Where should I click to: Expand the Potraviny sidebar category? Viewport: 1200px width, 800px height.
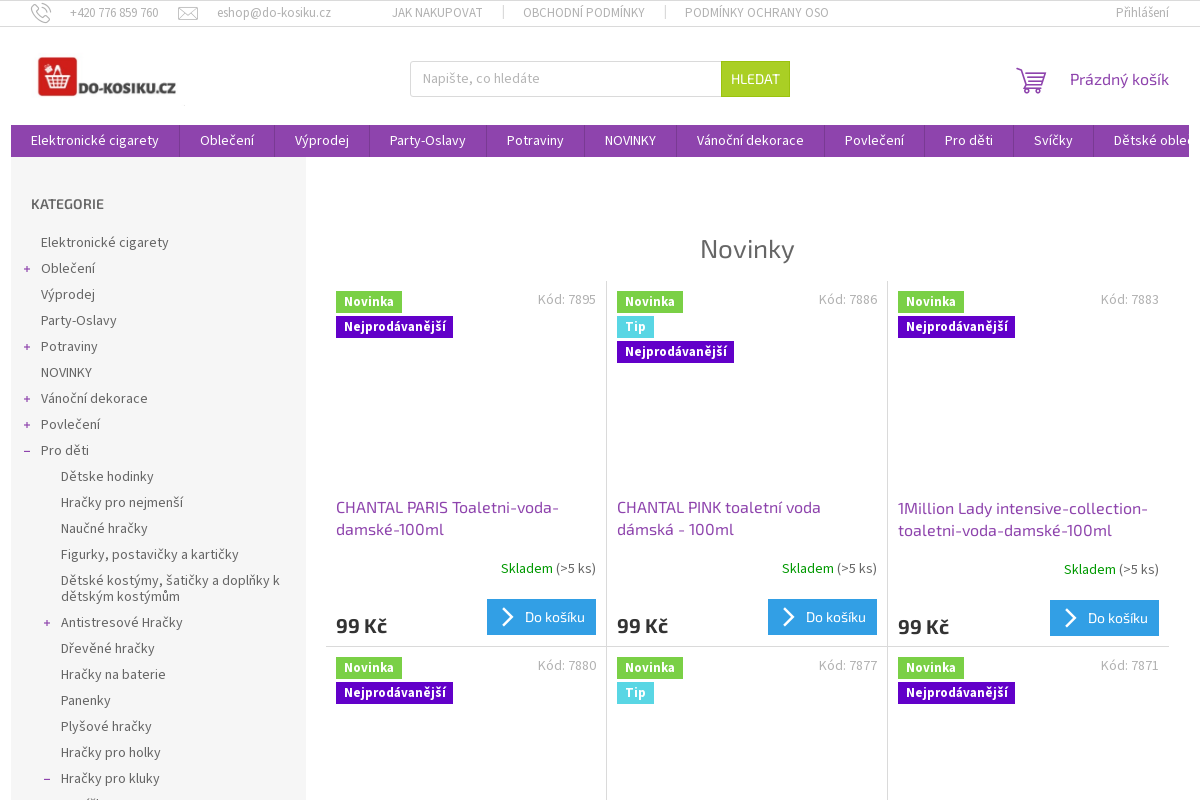pyautogui.click(x=27, y=347)
